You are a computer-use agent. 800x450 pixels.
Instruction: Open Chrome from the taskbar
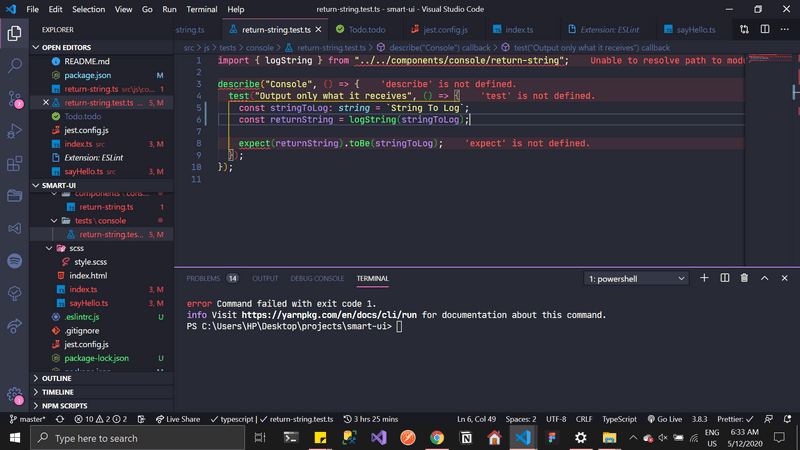[437, 438]
